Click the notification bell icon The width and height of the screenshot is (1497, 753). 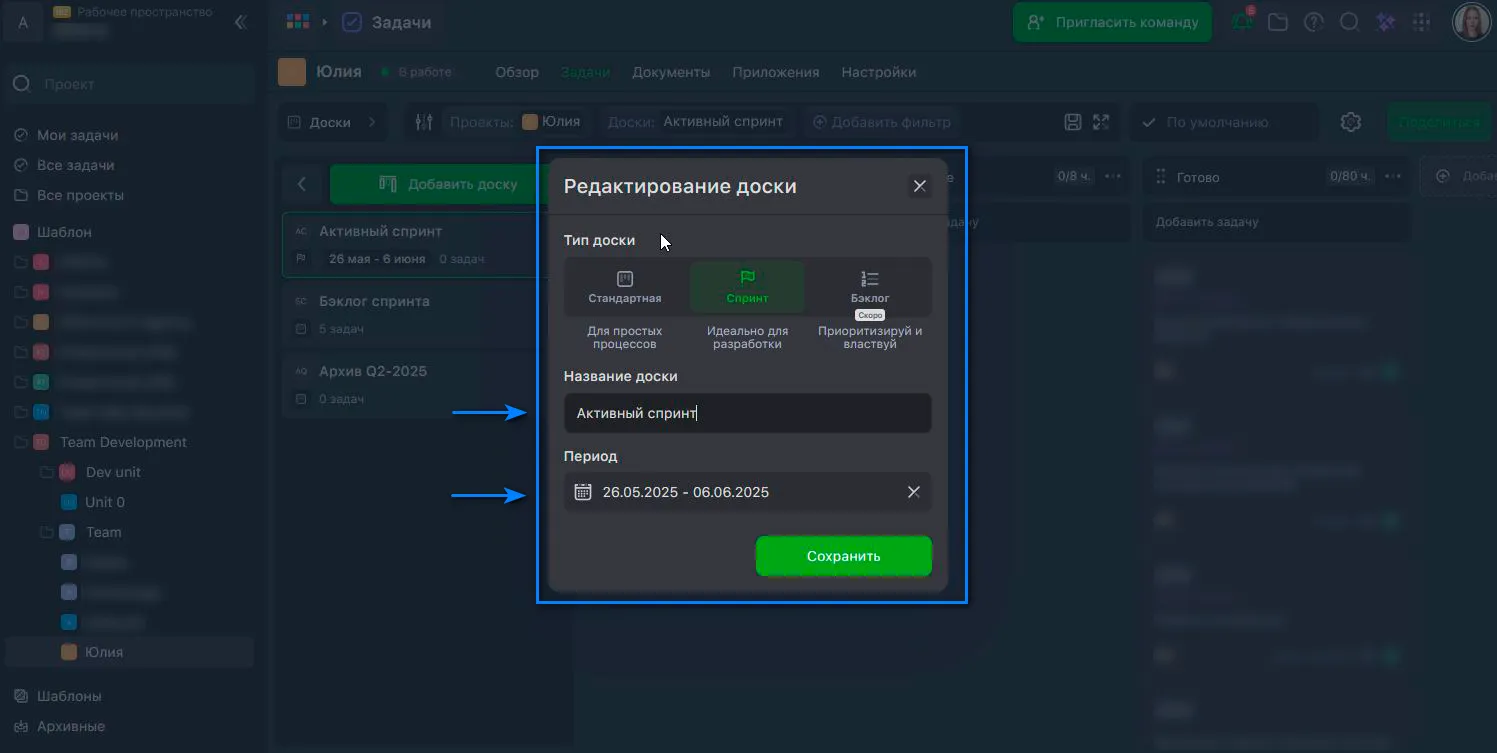point(1243,22)
